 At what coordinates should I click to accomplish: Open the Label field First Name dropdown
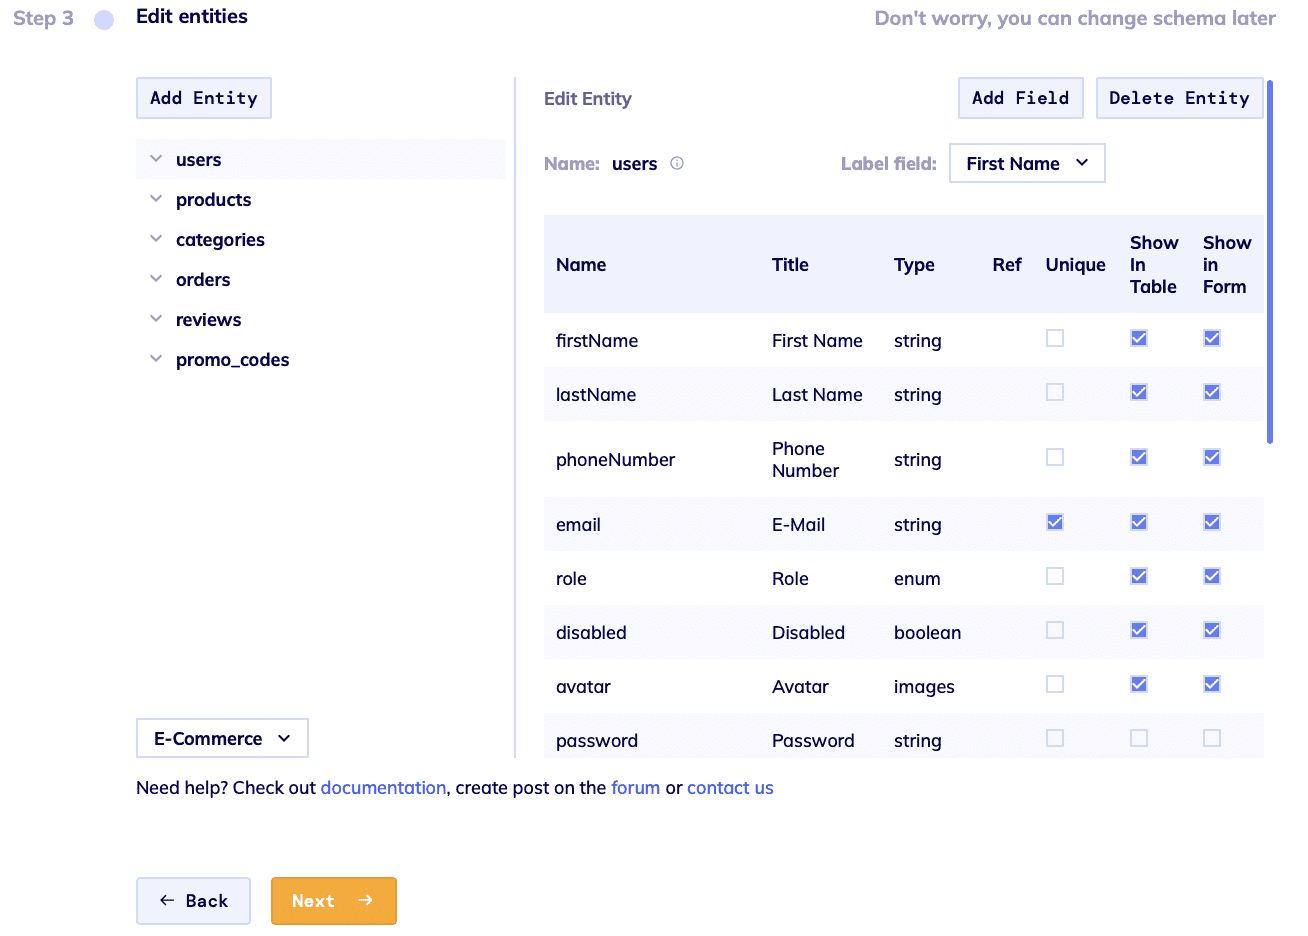(x=1026, y=163)
